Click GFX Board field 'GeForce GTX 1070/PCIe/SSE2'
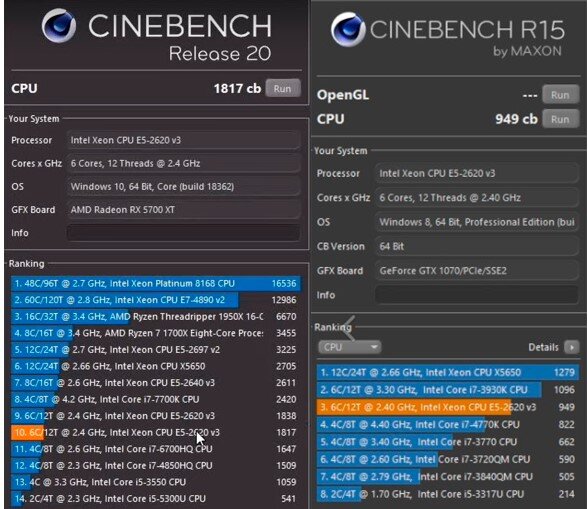588x509 pixels. [477, 271]
